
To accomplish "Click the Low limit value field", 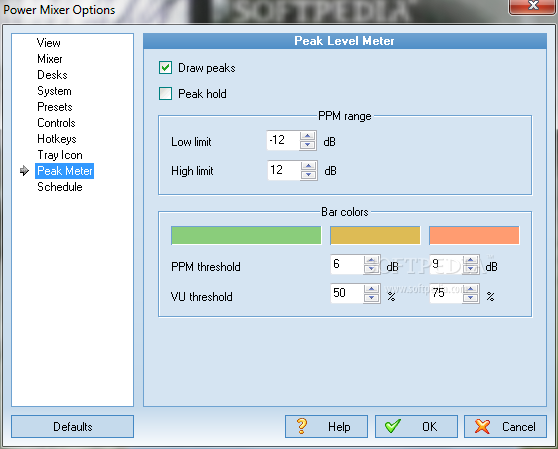I will (283, 140).
